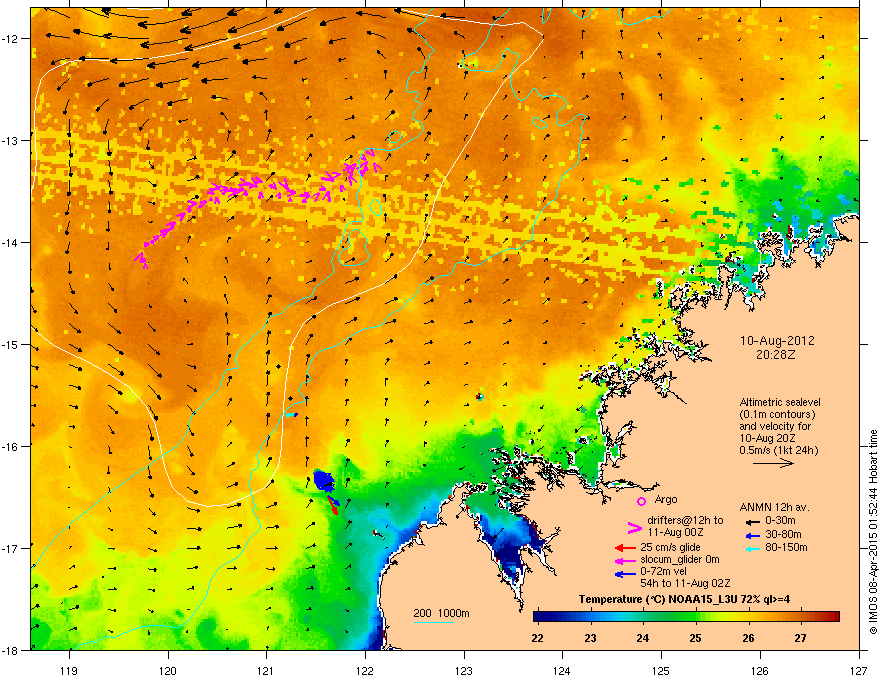Click the 24 tick on the color bar
This screenshot has height=680, width=880.
[643, 638]
